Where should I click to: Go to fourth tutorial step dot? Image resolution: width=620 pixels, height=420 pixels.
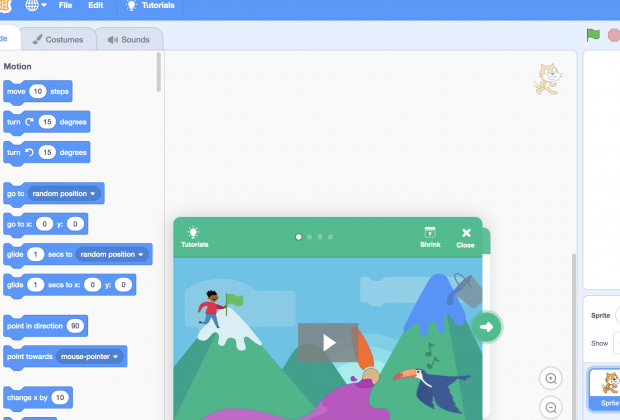[x=331, y=237]
